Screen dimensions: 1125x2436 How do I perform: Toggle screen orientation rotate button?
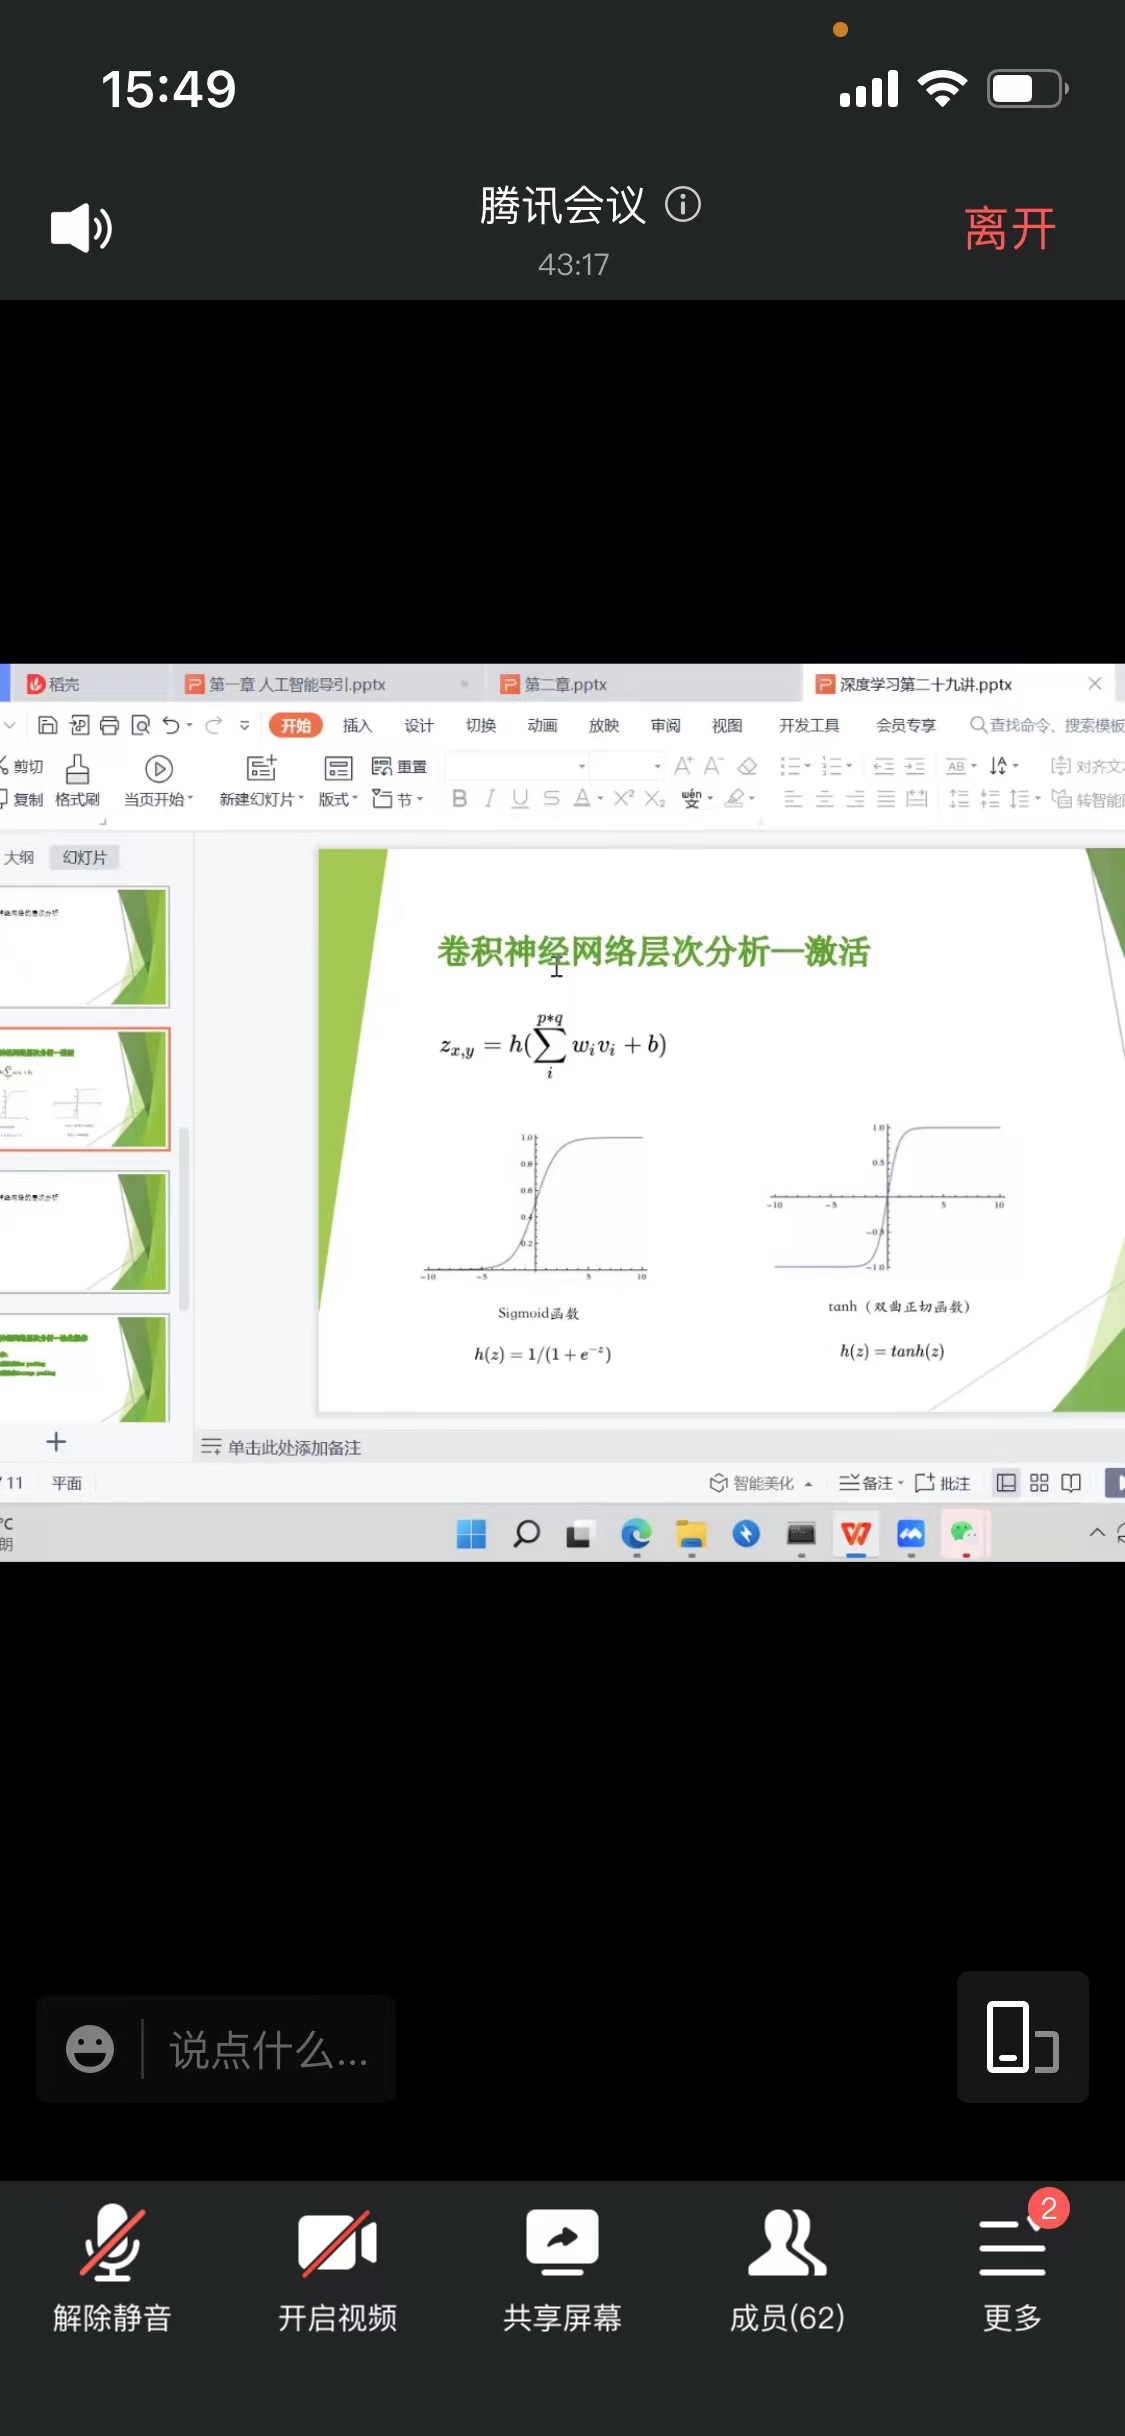(x=1022, y=2037)
